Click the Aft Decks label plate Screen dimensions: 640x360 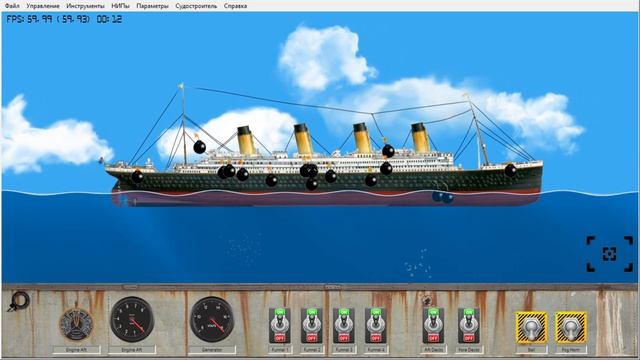point(433,350)
